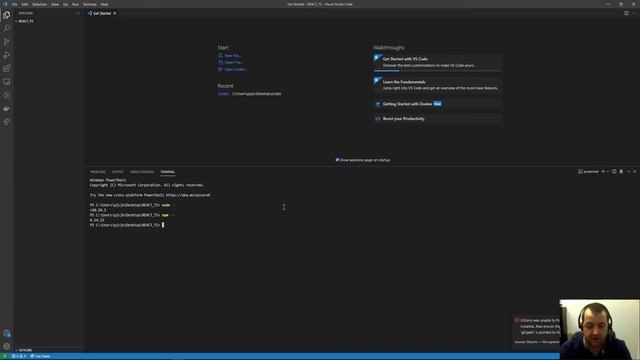This screenshot has height=360, width=640.
Task: Open the Selection menu
Action: click(39, 4)
